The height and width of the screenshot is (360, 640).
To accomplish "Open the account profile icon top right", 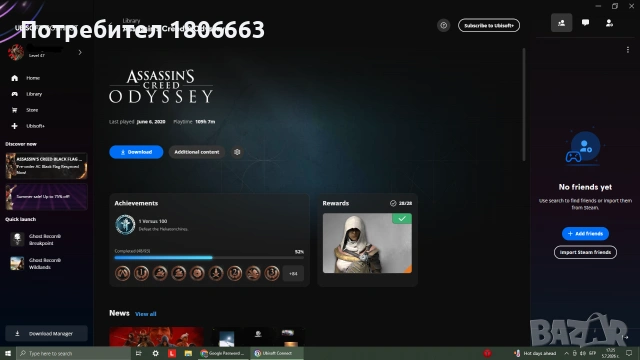I will click(x=609, y=23).
